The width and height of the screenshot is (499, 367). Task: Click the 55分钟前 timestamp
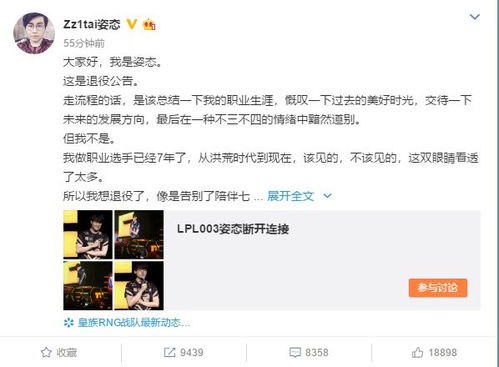(x=84, y=43)
